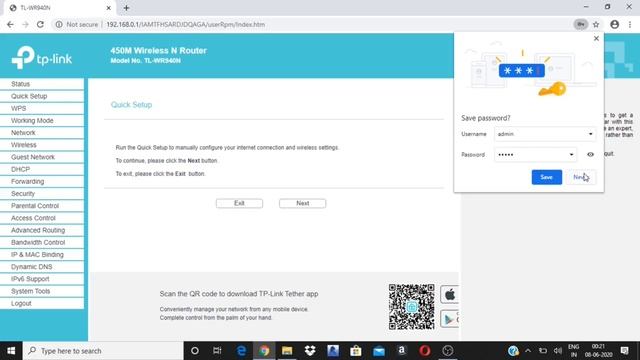Click Never in password popup
This screenshot has width=640, height=360.
(x=580, y=177)
